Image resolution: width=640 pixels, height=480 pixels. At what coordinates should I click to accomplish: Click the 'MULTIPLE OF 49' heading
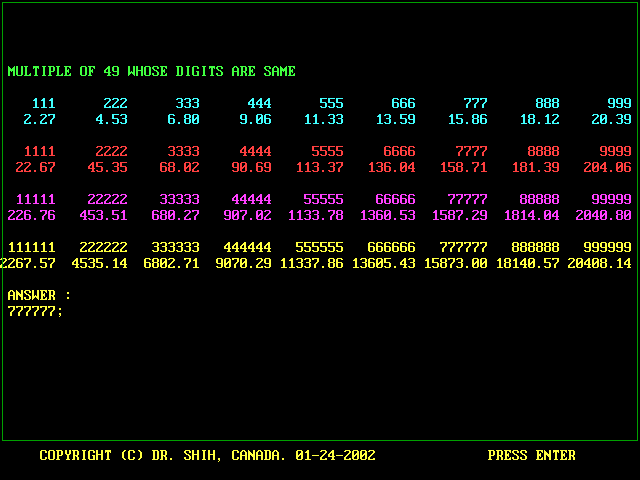tap(151, 72)
